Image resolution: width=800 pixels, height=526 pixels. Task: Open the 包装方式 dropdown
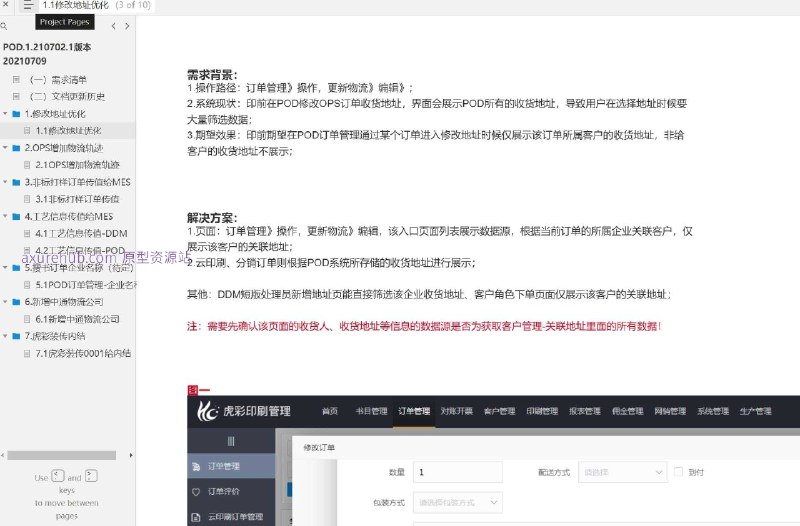[458, 503]
